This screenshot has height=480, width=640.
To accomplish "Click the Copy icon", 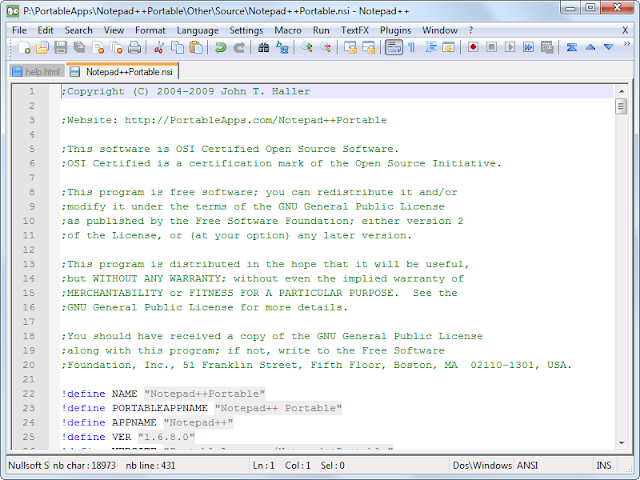I will (x=178, y=48).
